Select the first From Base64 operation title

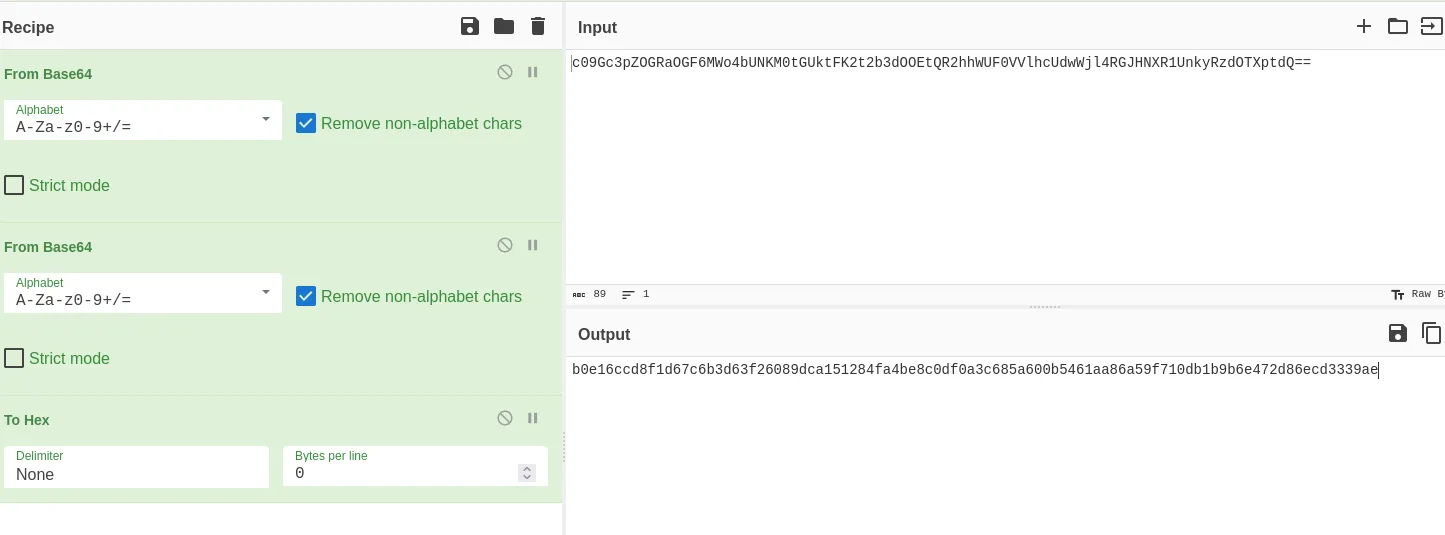48,74
